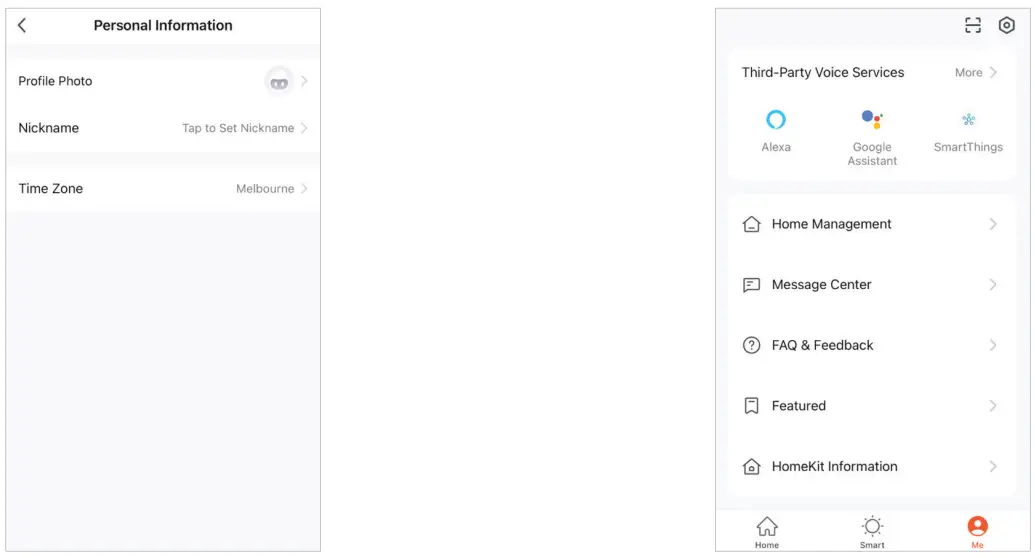Tap the Featured bookmark icon

pyautogui.click(x=752, y=406)
